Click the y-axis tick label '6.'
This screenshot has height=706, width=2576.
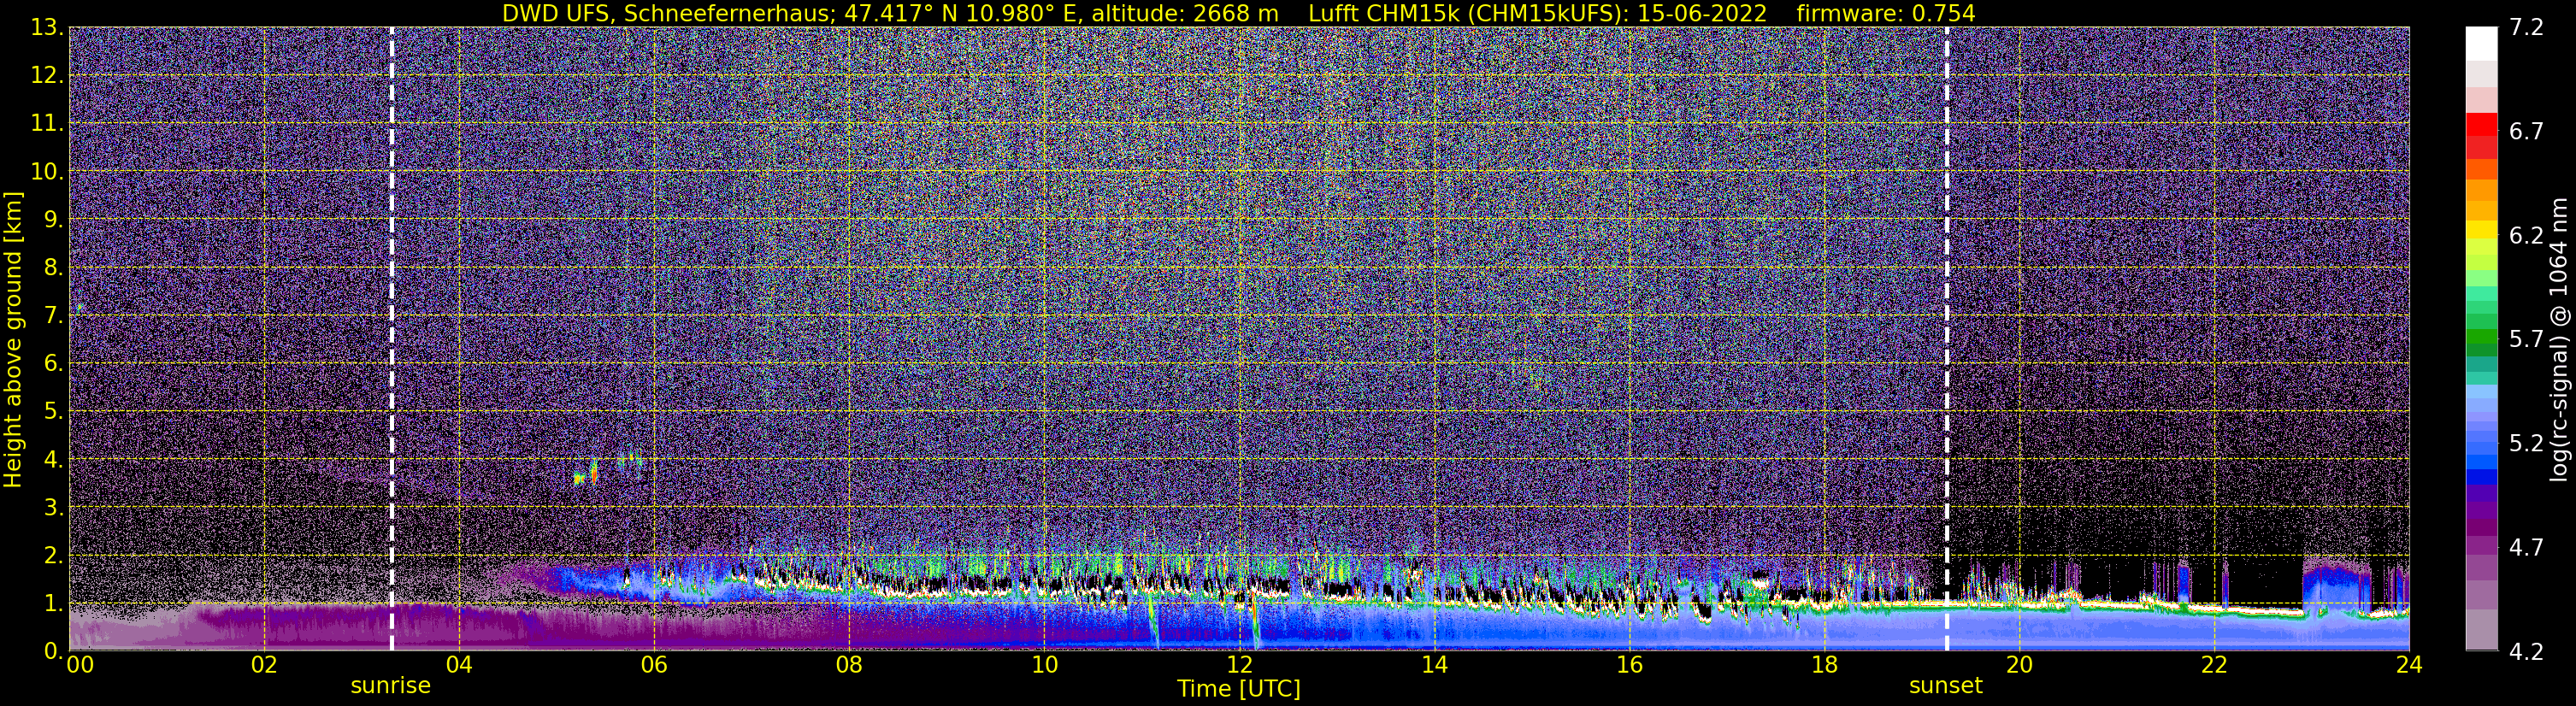(x=53, y=364)
